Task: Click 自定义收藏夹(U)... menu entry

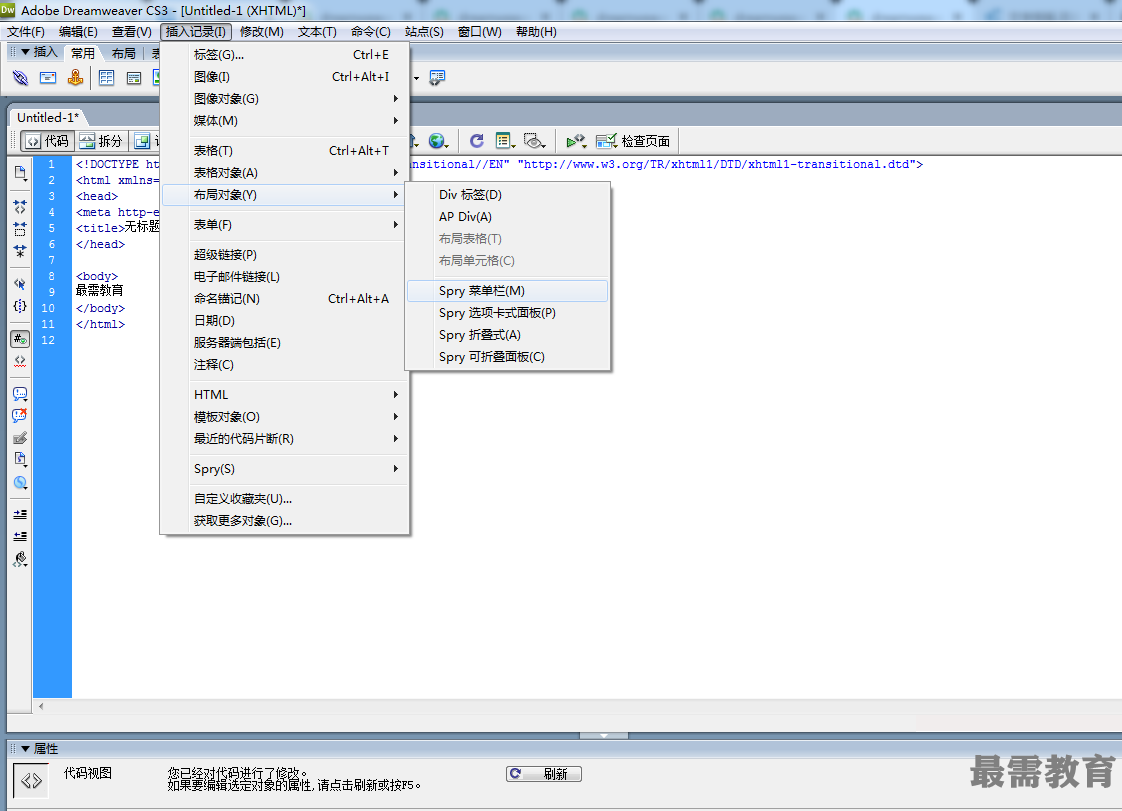Action: click(x=286, y=499)
